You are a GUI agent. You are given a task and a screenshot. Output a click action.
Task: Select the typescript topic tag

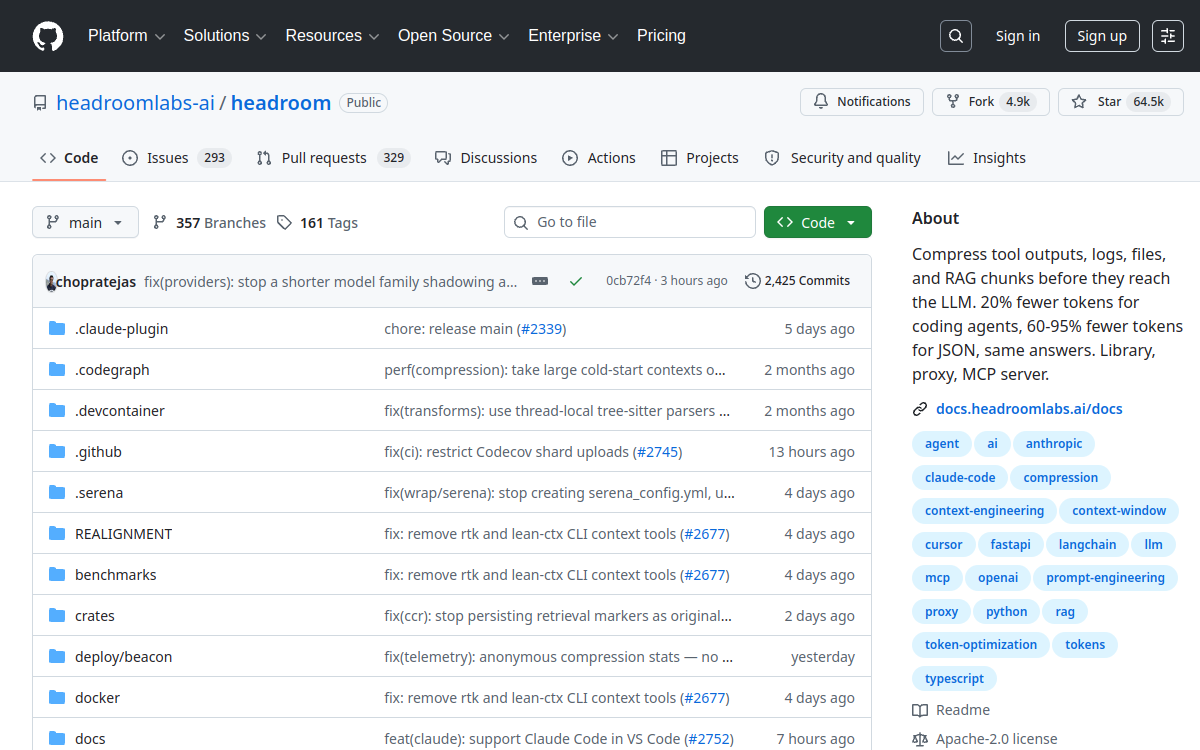954,679
